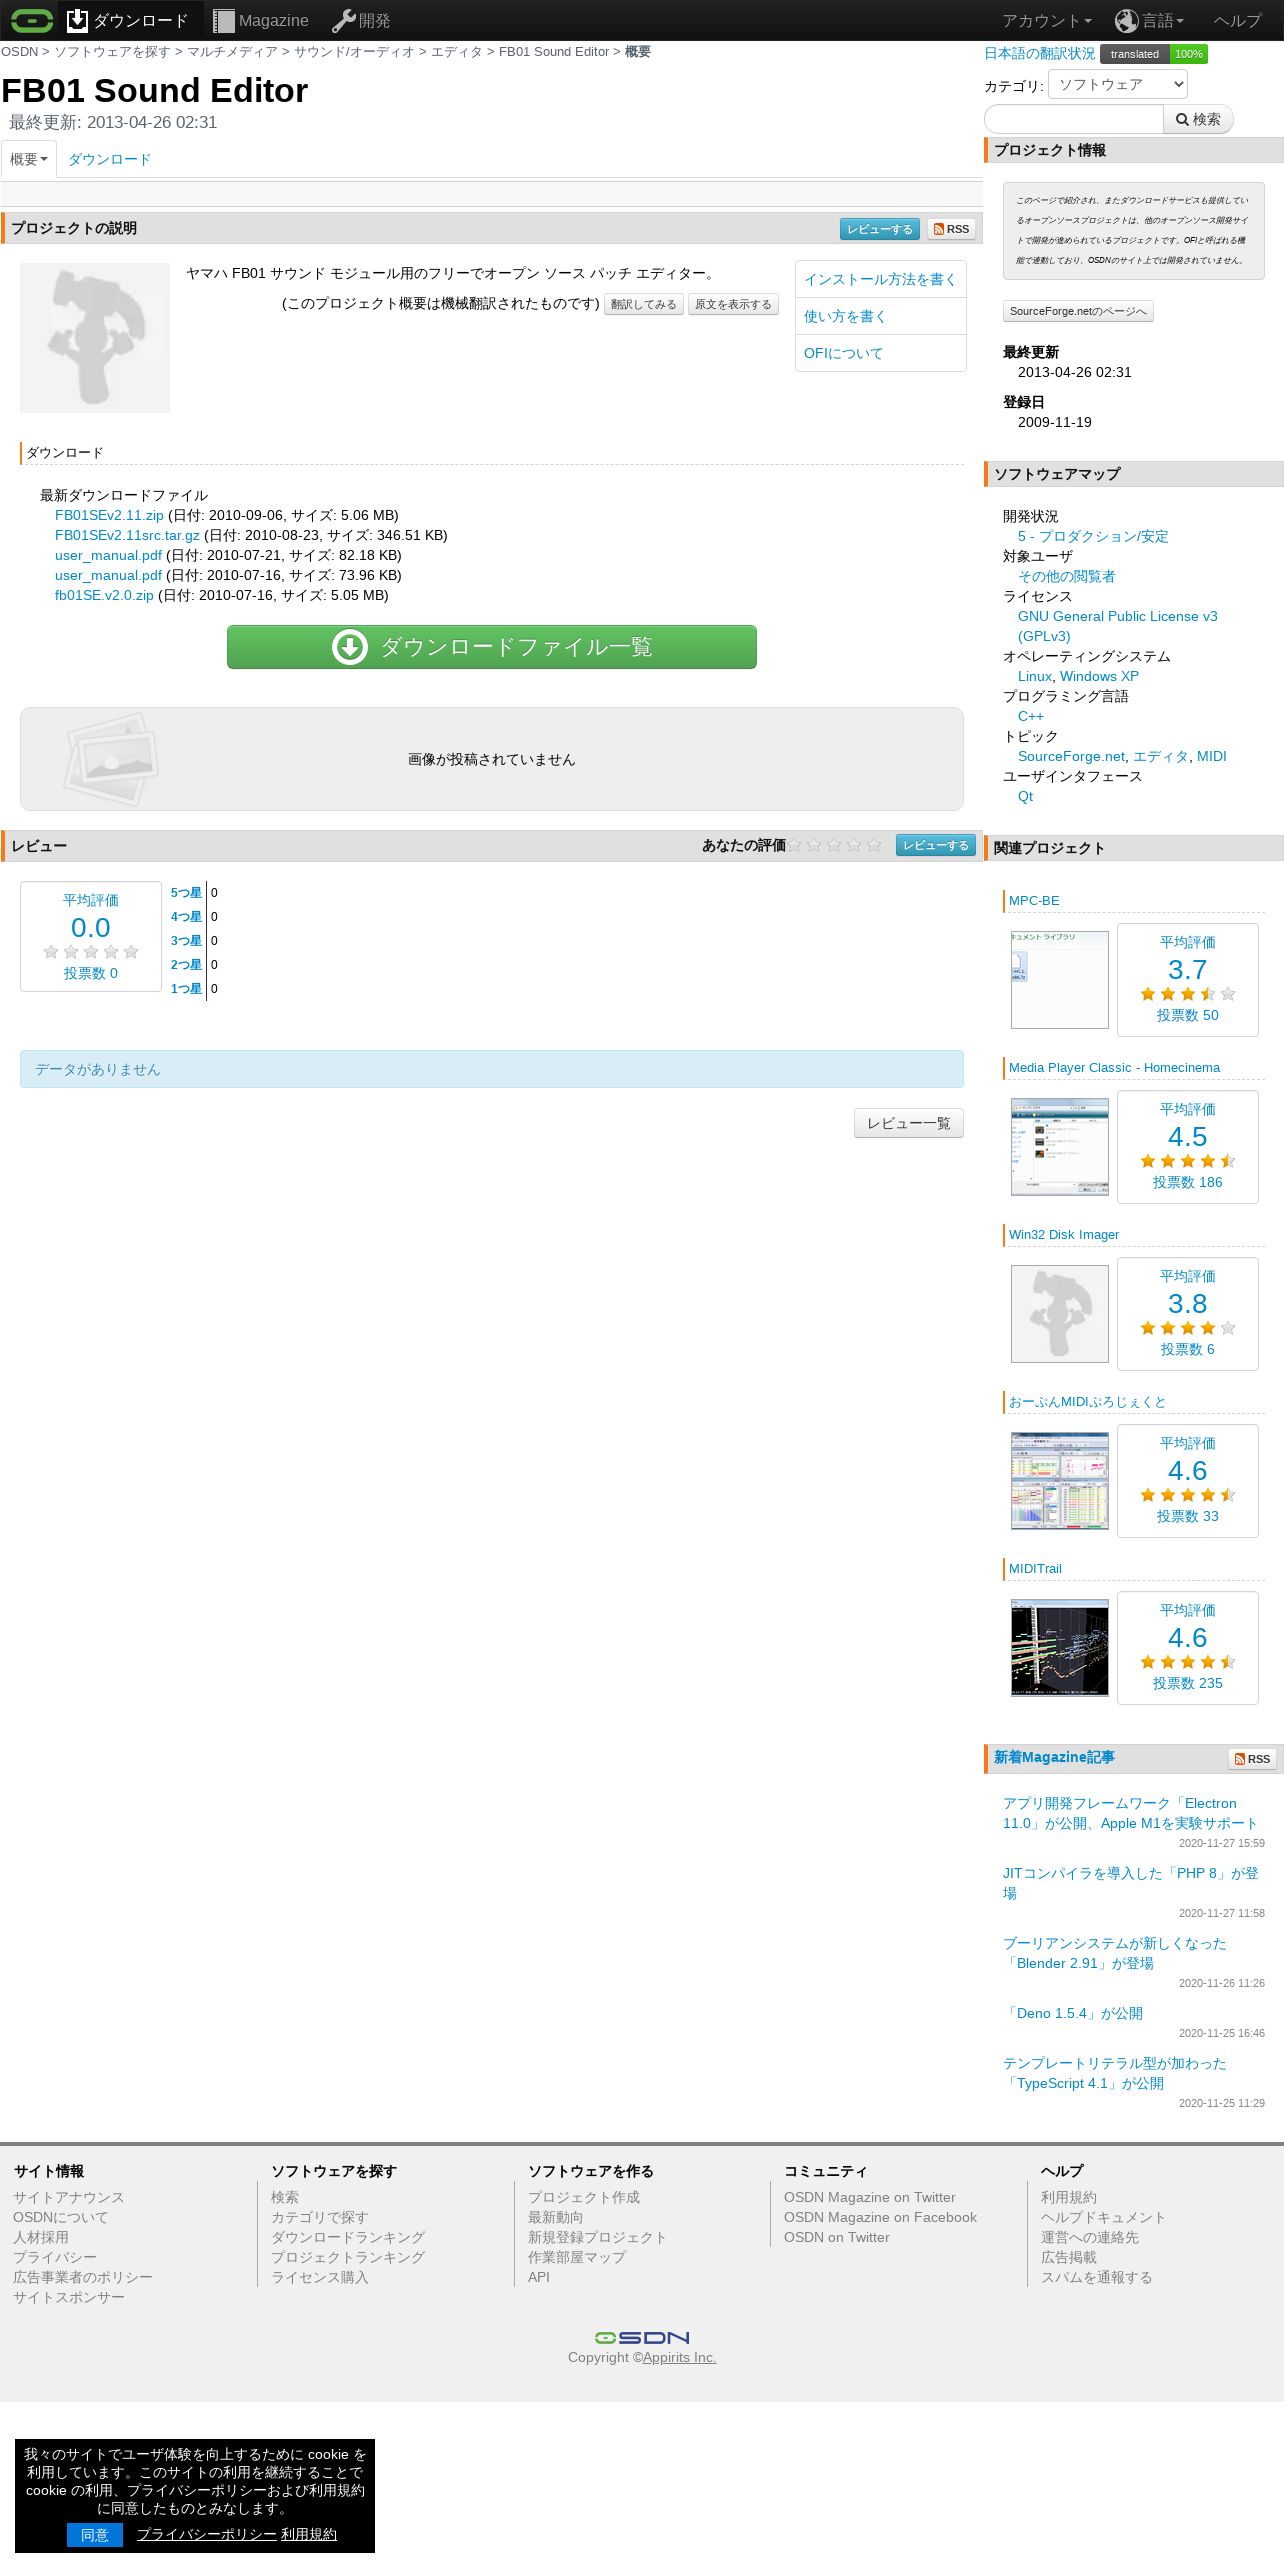Click the OSDN footer logo

(x=642, y=2338)
